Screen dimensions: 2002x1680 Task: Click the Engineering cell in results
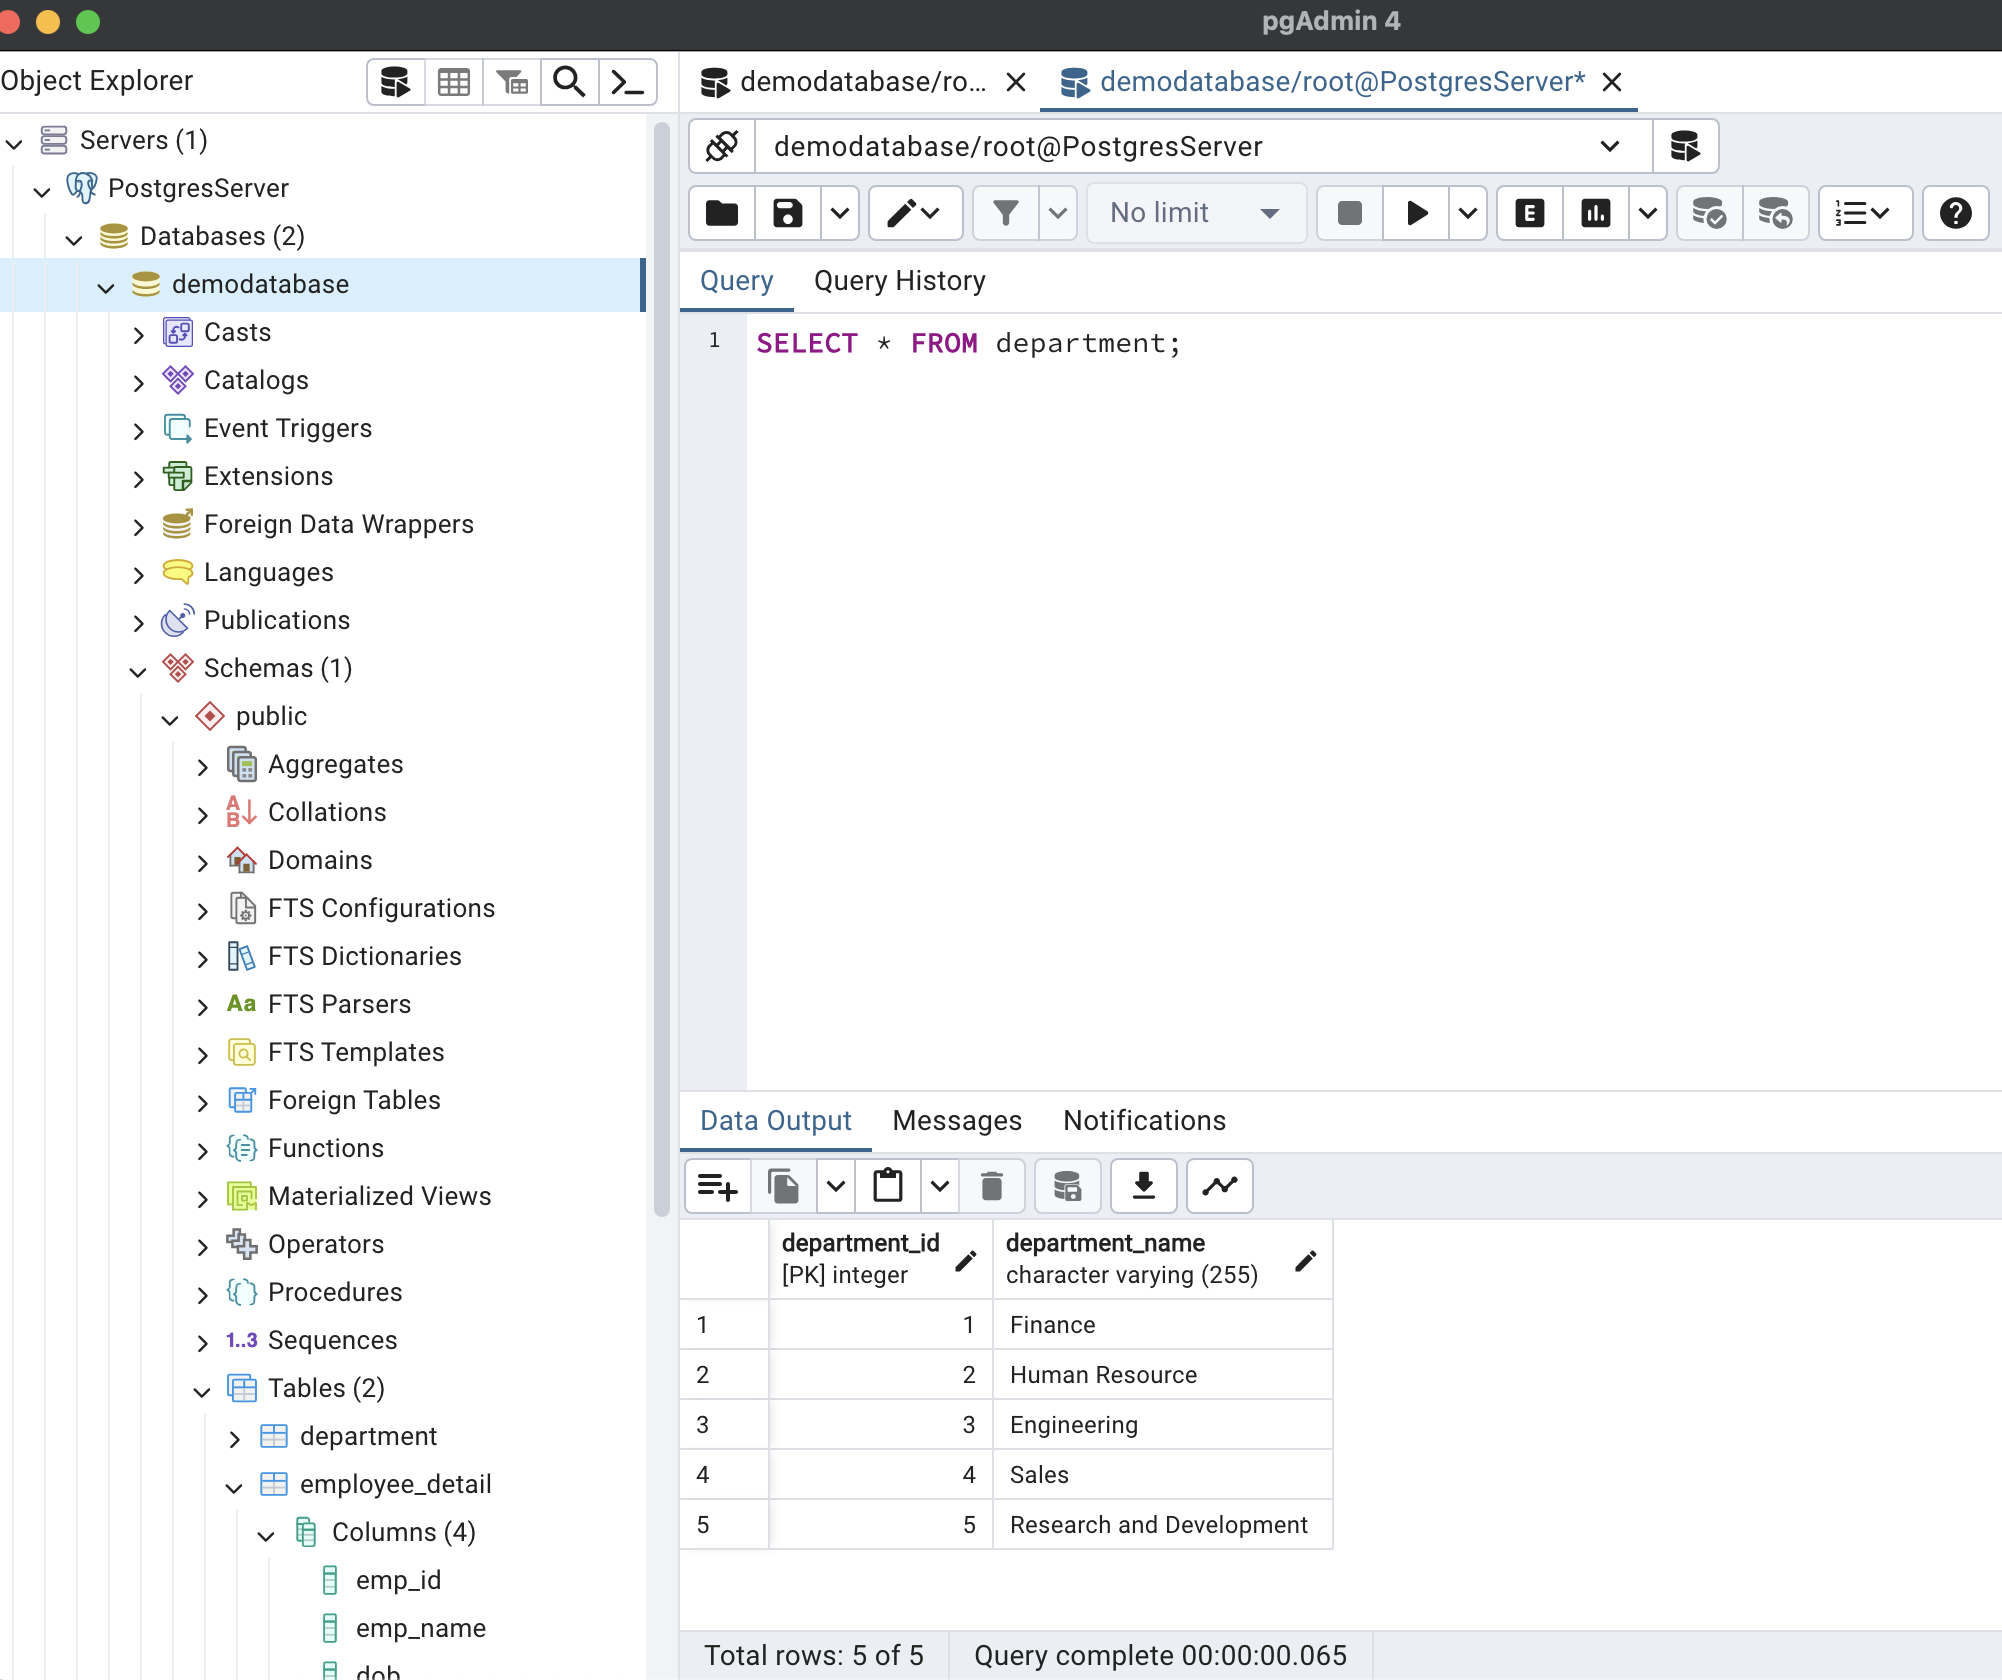1162,1424
